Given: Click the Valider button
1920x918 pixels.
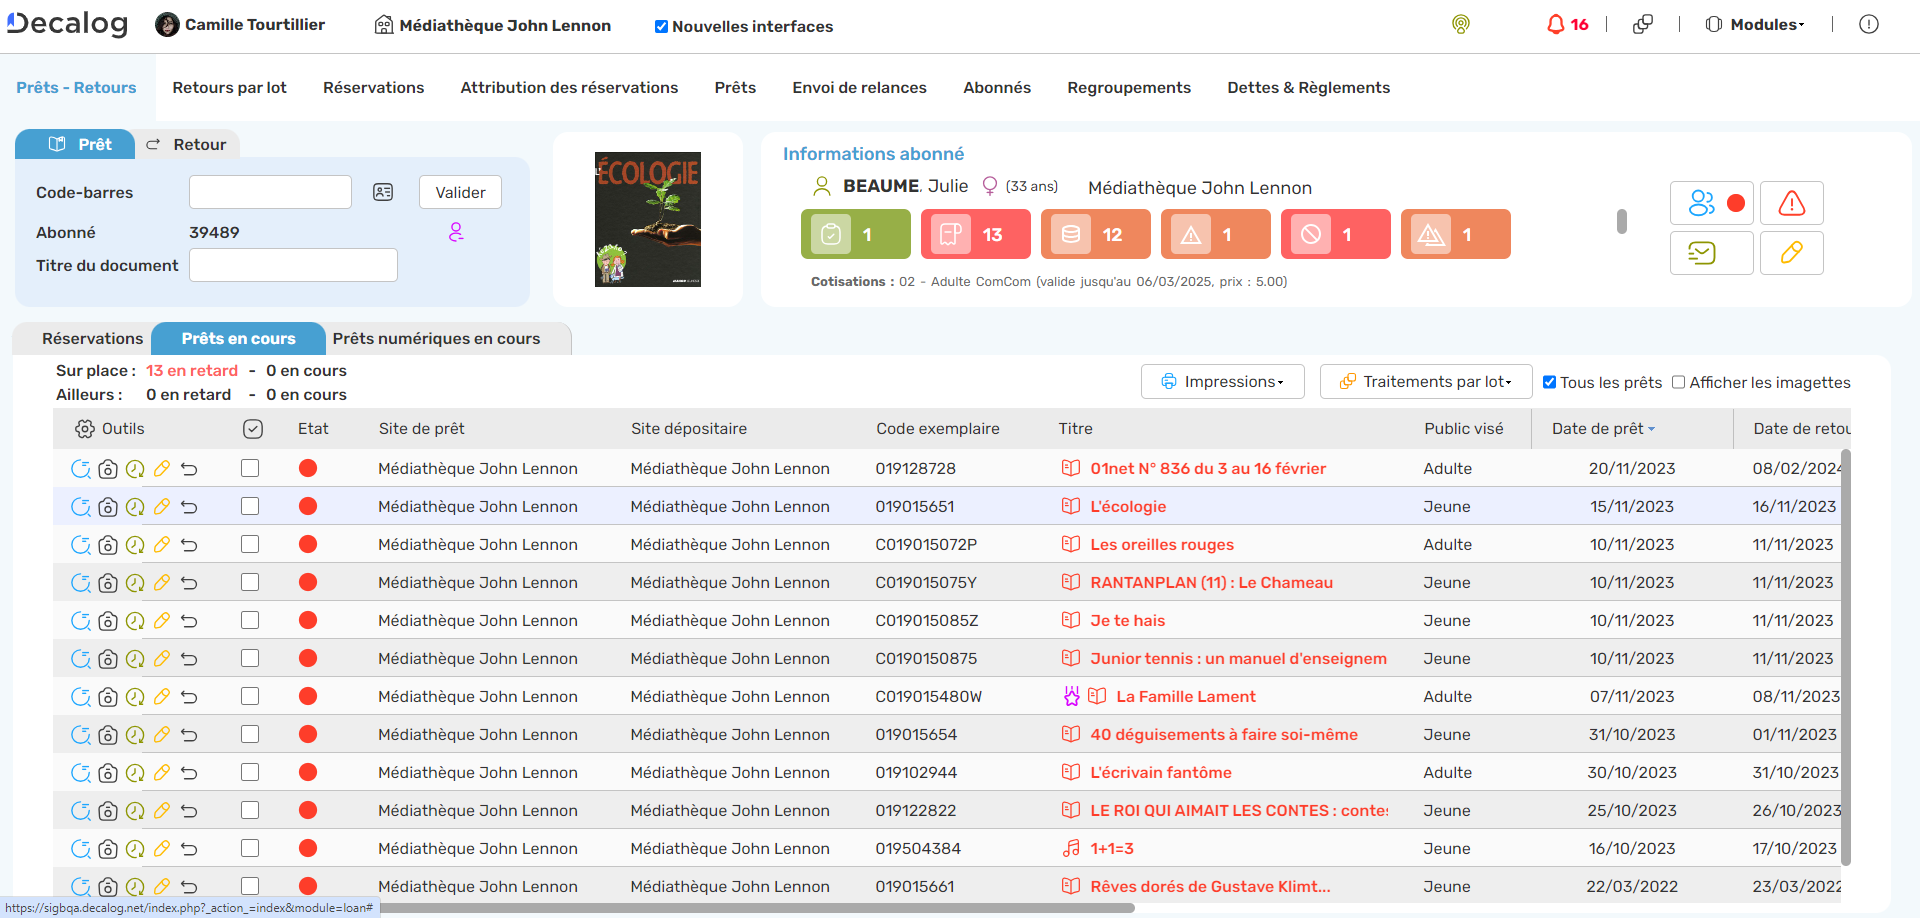Looking at the screenshot, I should click(x=460, y=192).
